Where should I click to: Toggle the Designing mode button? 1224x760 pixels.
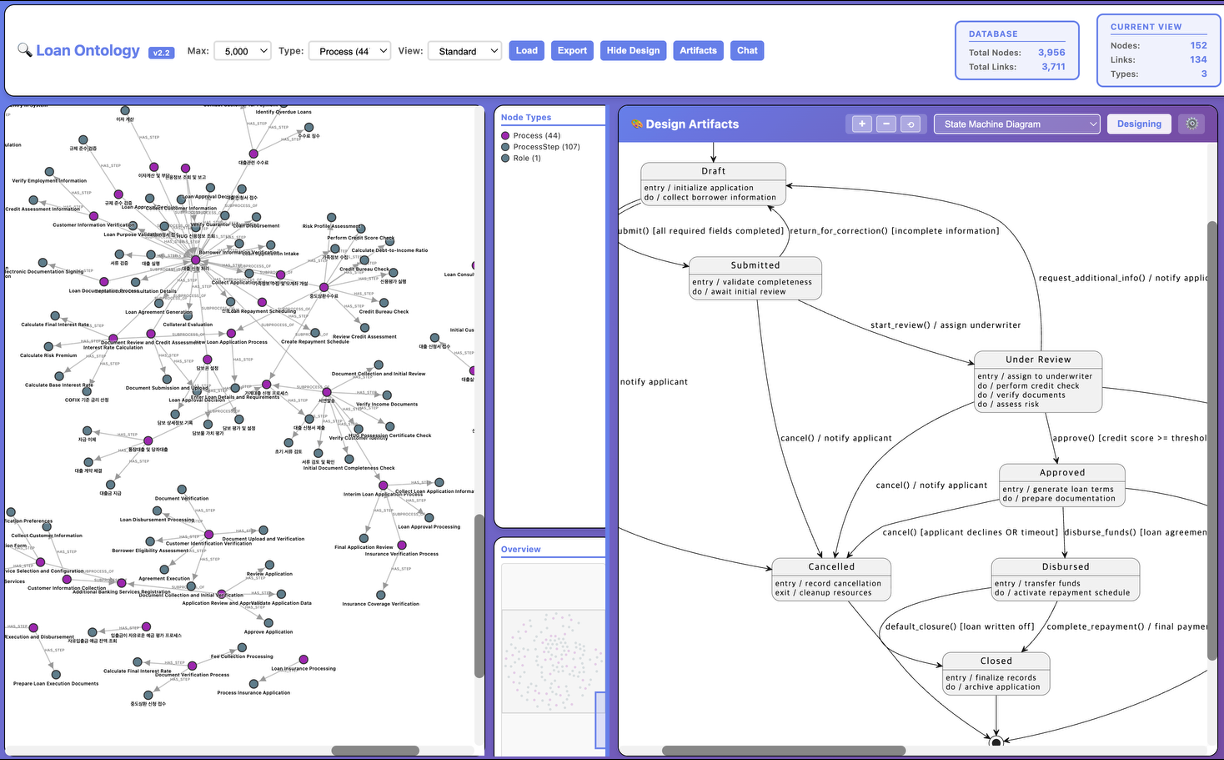tap(1139, 124)
